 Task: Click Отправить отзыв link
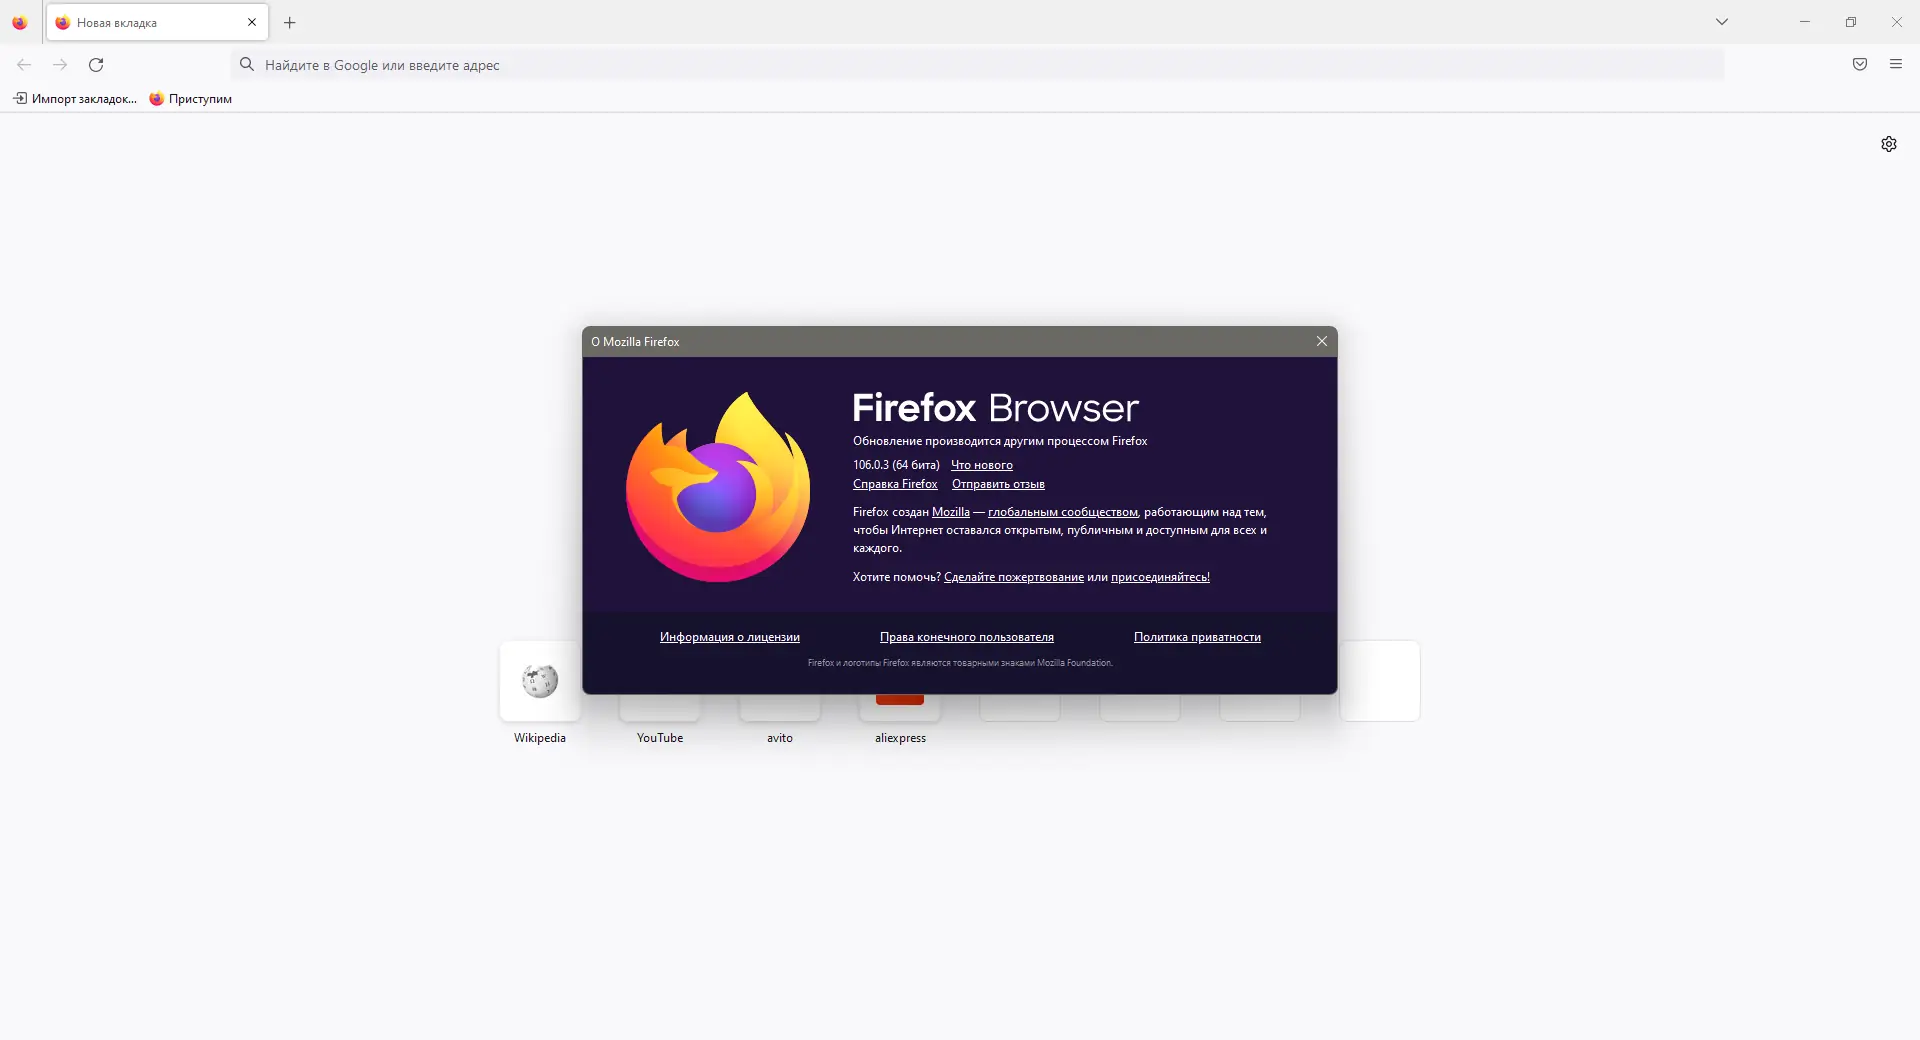998,484
